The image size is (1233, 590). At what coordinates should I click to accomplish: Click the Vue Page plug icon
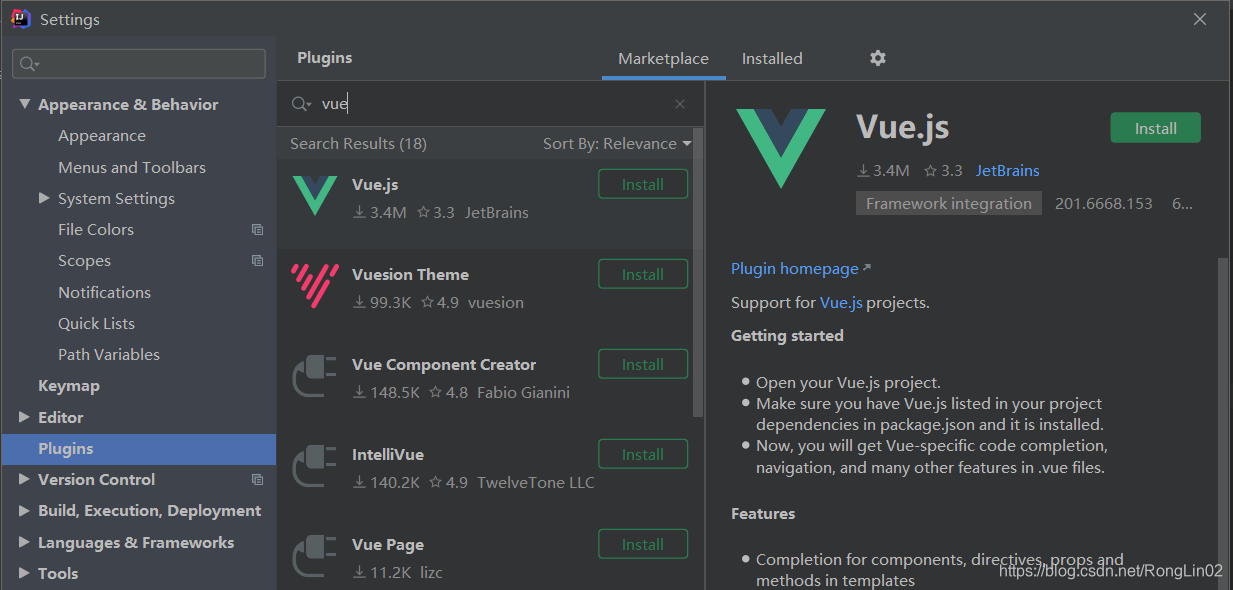pos(315,556)
